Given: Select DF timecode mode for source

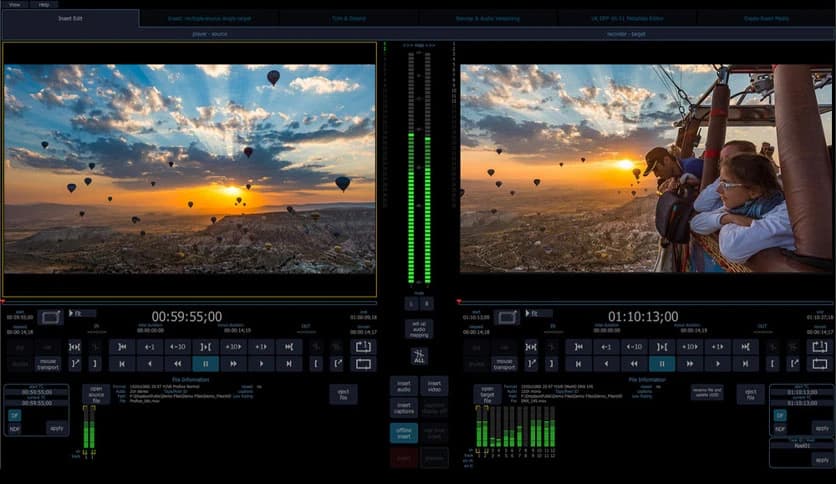Looking at the screenshot, I should (14, 415).
